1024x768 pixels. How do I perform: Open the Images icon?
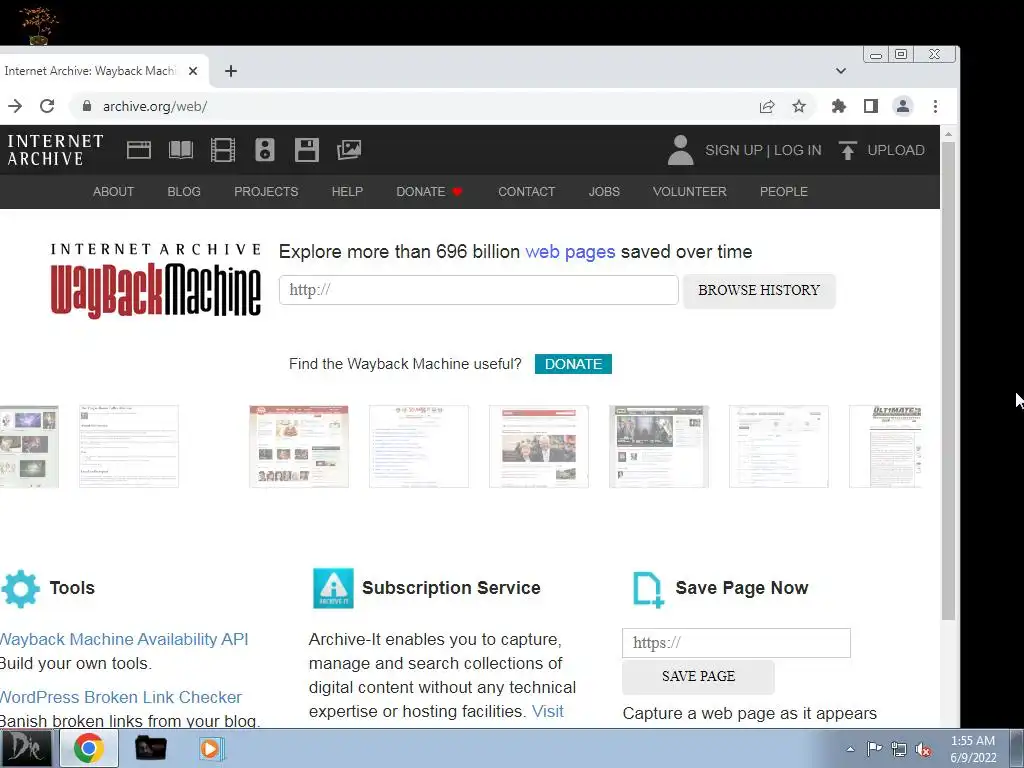349,150
